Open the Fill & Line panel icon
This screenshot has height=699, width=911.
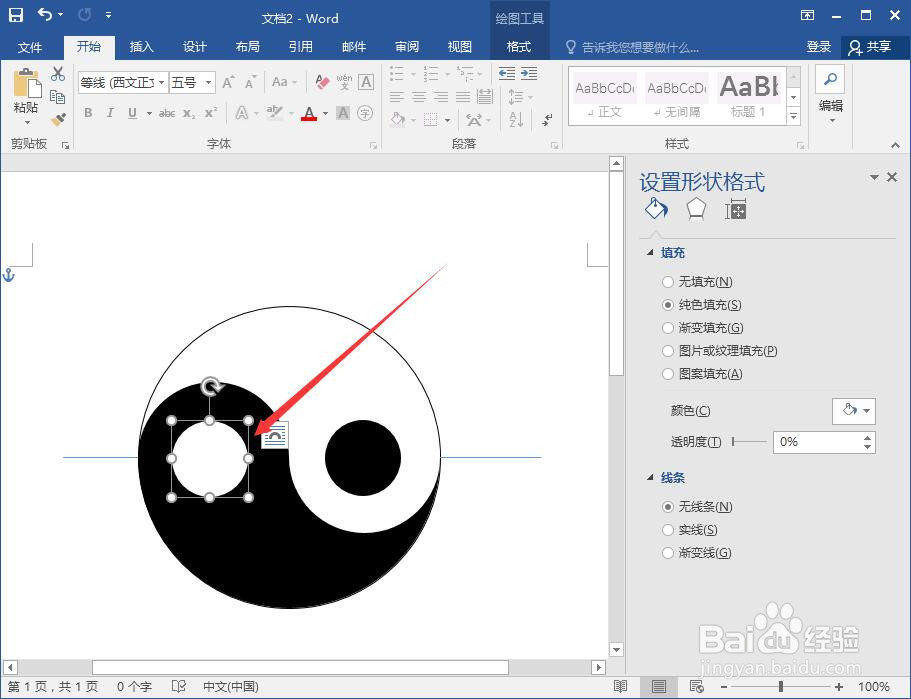656,209
